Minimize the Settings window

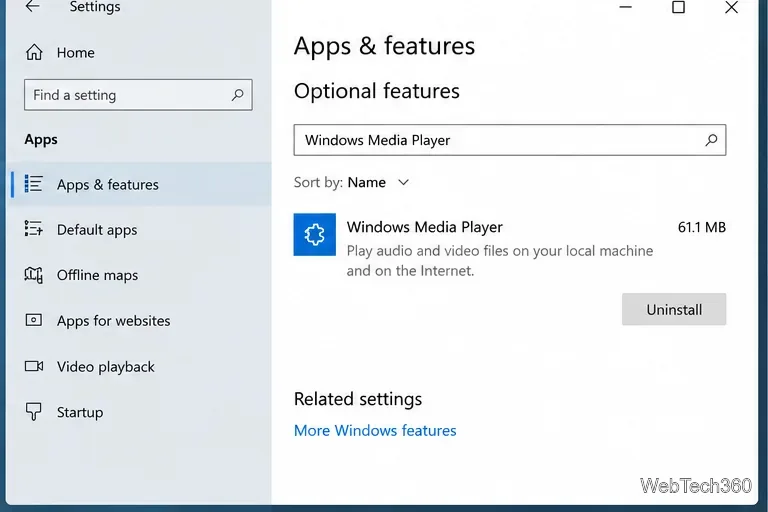click(x=625, y=7)
